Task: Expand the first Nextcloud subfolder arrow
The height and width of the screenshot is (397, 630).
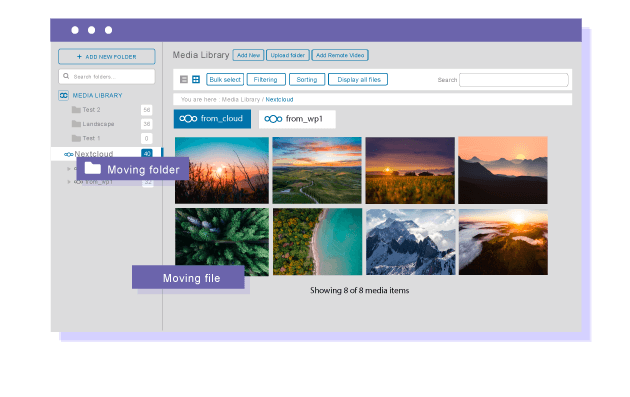Action: pyautogui.click(x=68, y=169)
